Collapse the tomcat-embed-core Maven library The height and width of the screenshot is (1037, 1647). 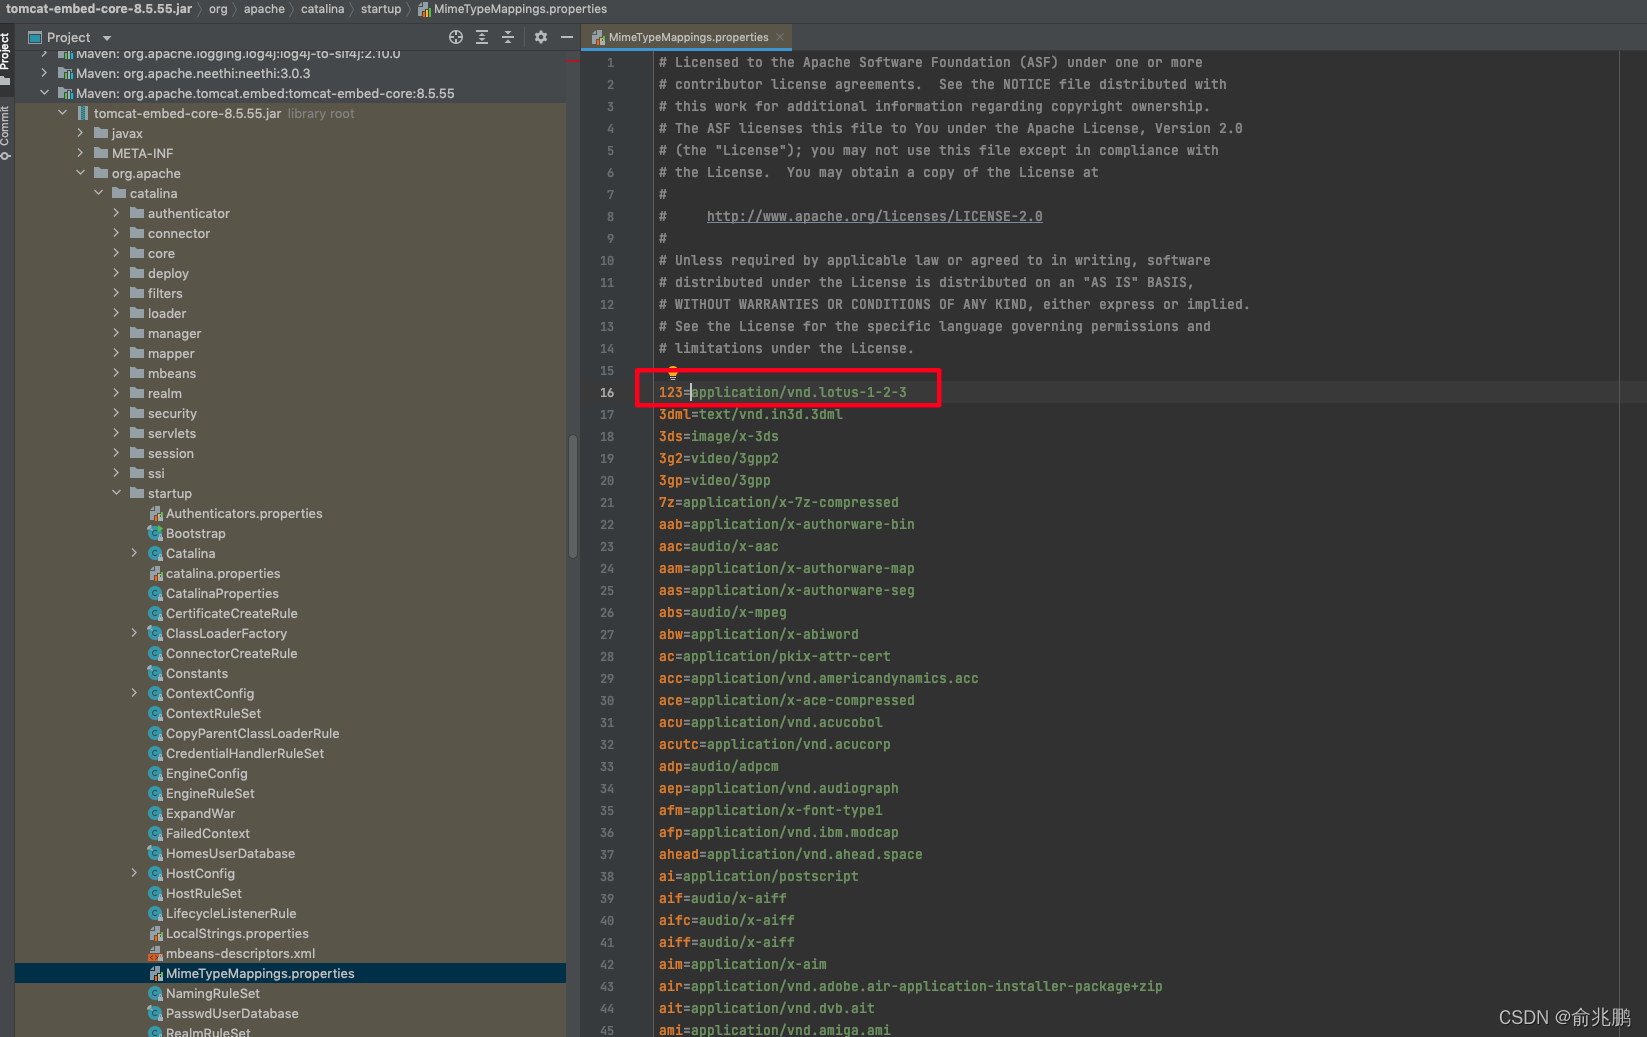(x=44, y=93)
